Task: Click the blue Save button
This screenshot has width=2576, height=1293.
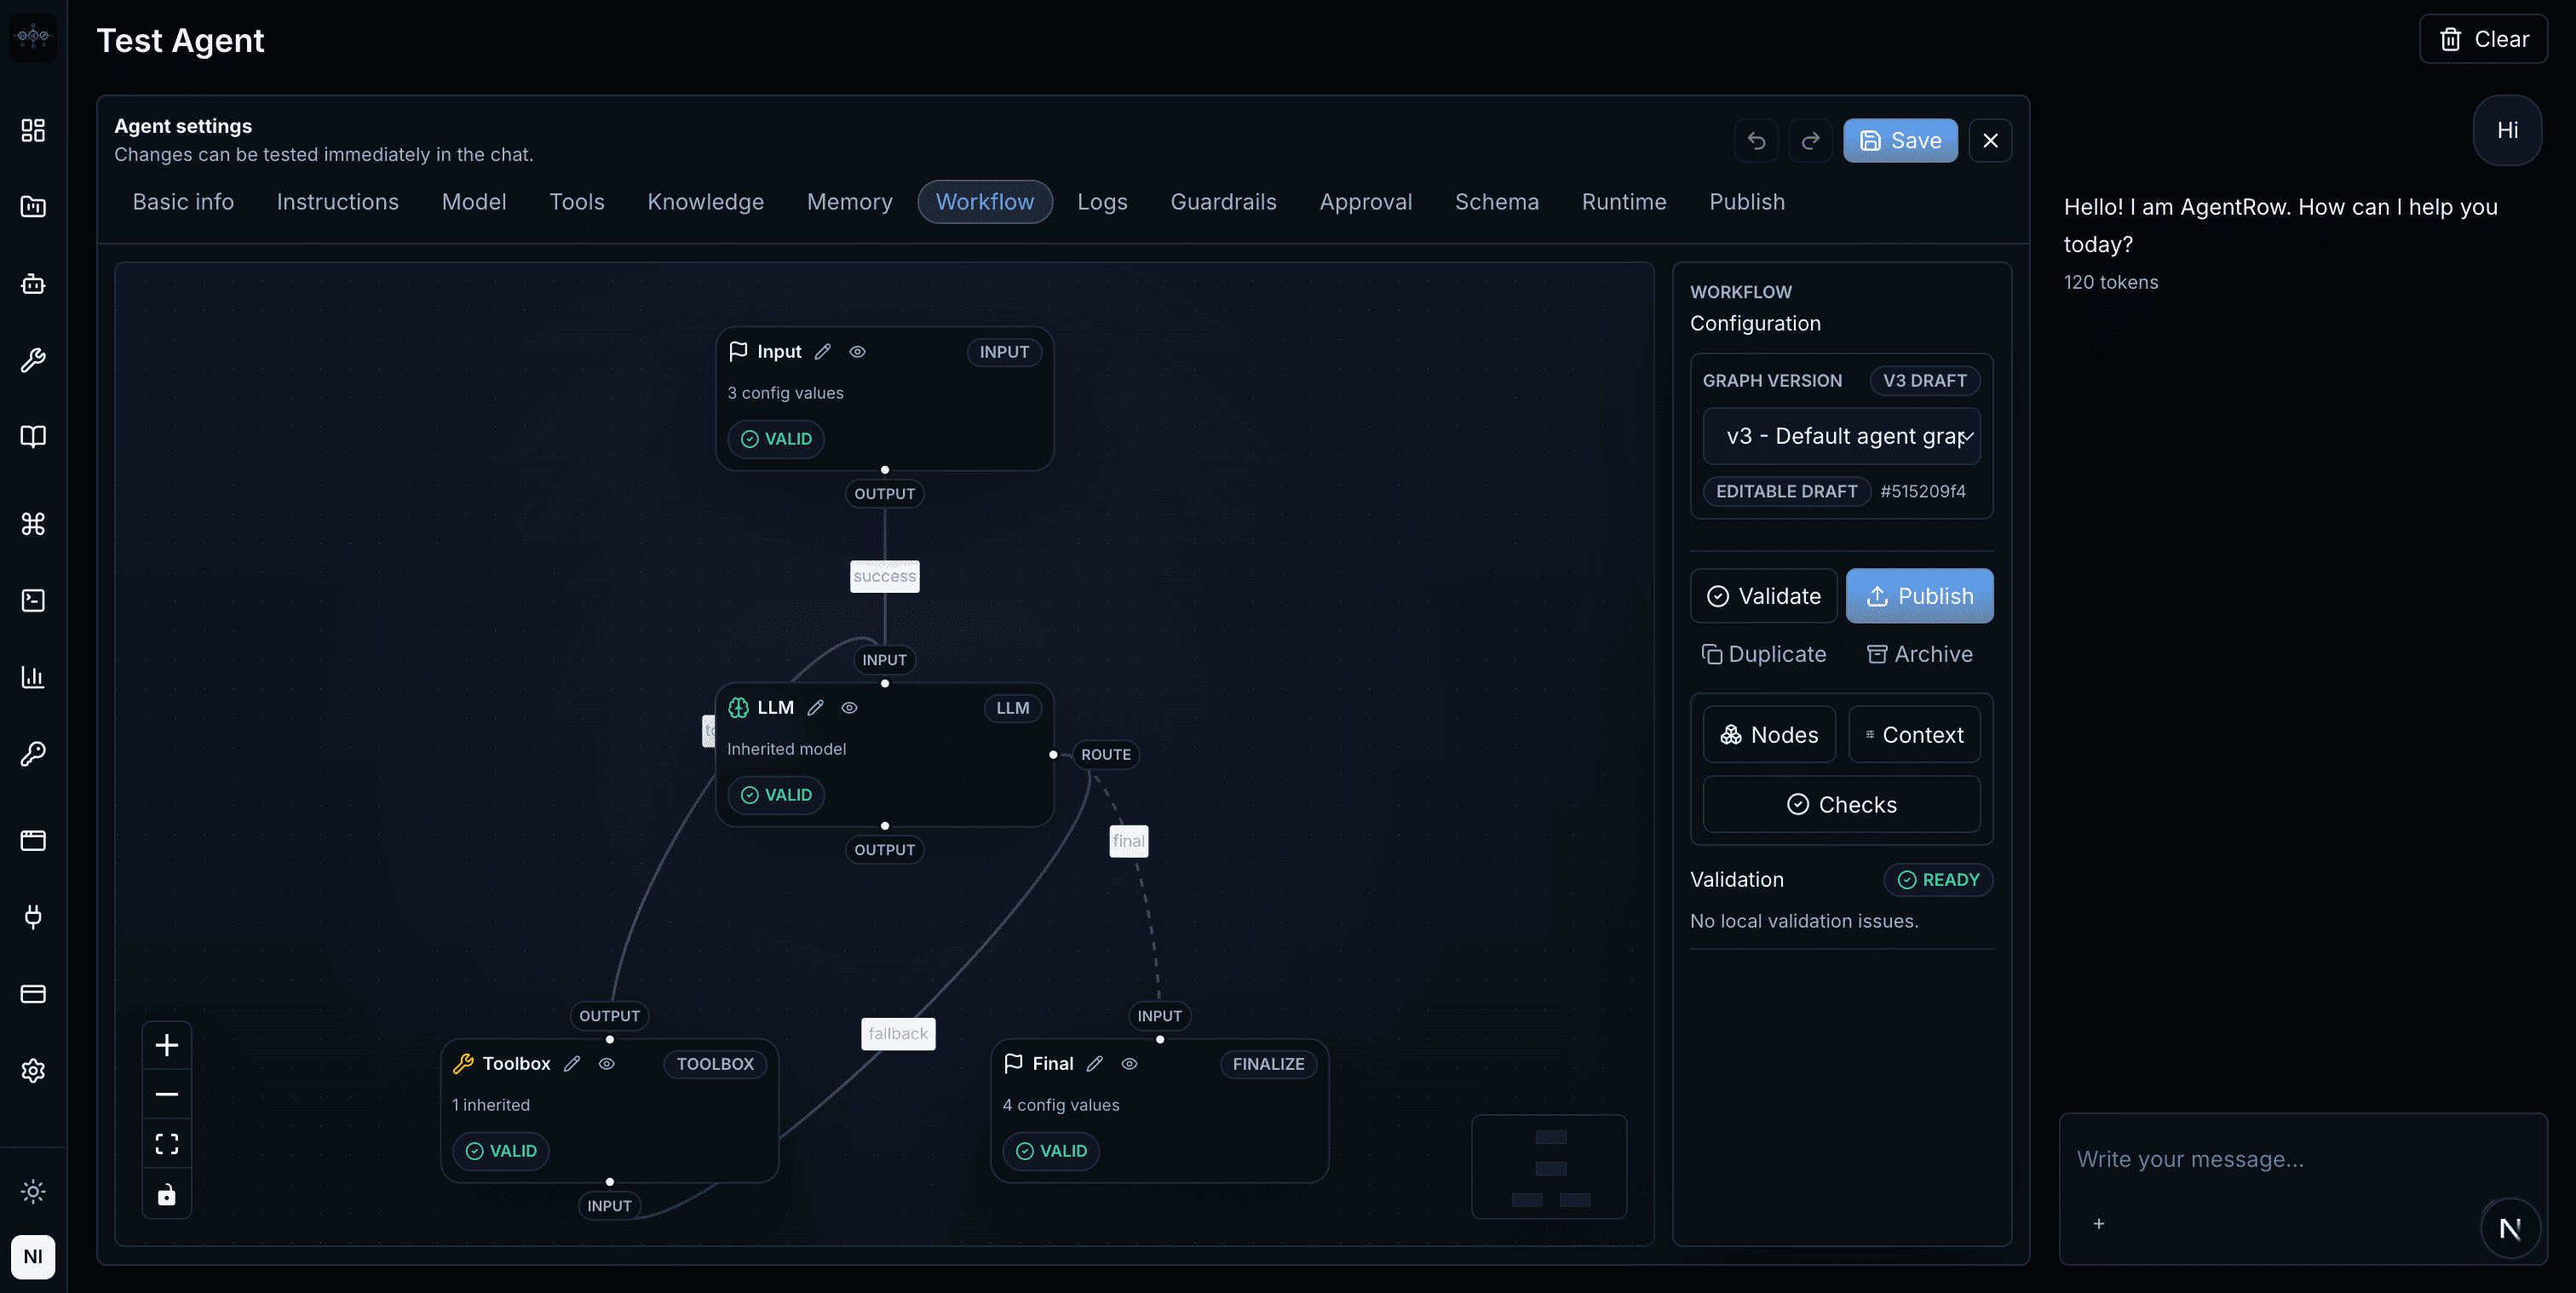Action: [x=1900, y=141]
